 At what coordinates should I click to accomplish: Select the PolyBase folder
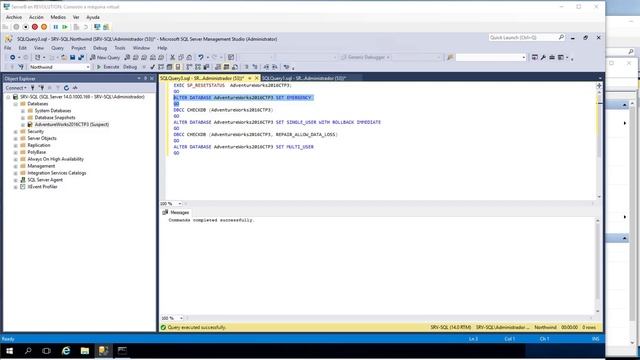[36, 152]
